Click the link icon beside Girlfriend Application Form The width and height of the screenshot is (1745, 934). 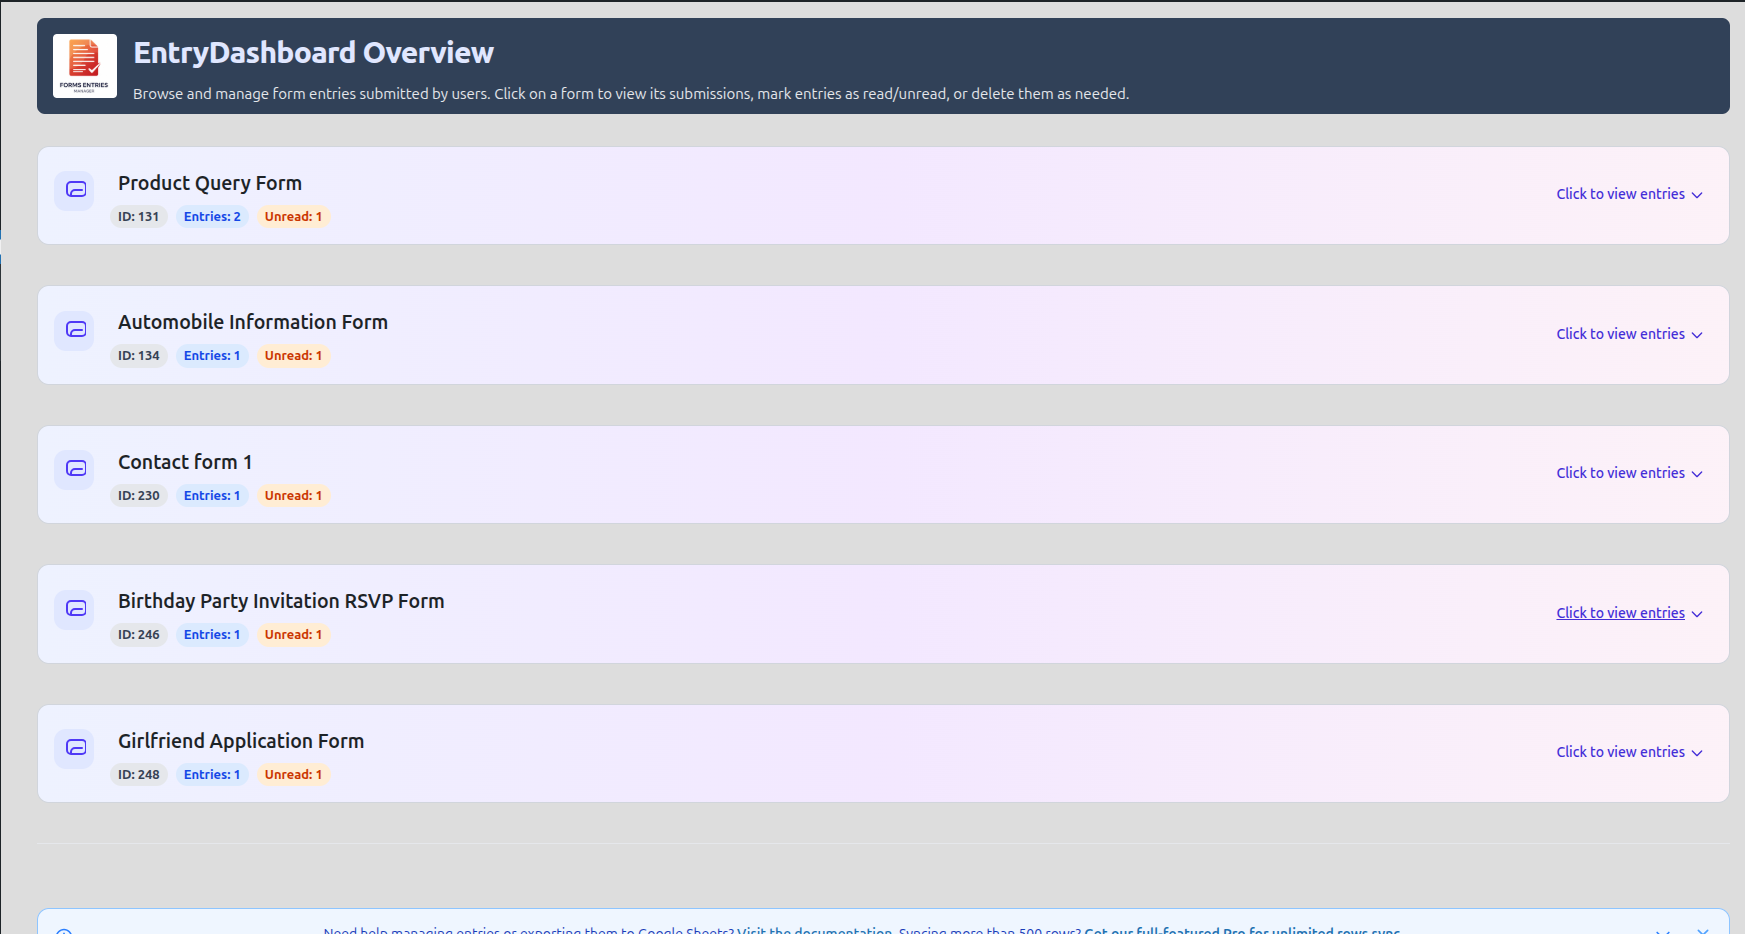coord(74,748)
